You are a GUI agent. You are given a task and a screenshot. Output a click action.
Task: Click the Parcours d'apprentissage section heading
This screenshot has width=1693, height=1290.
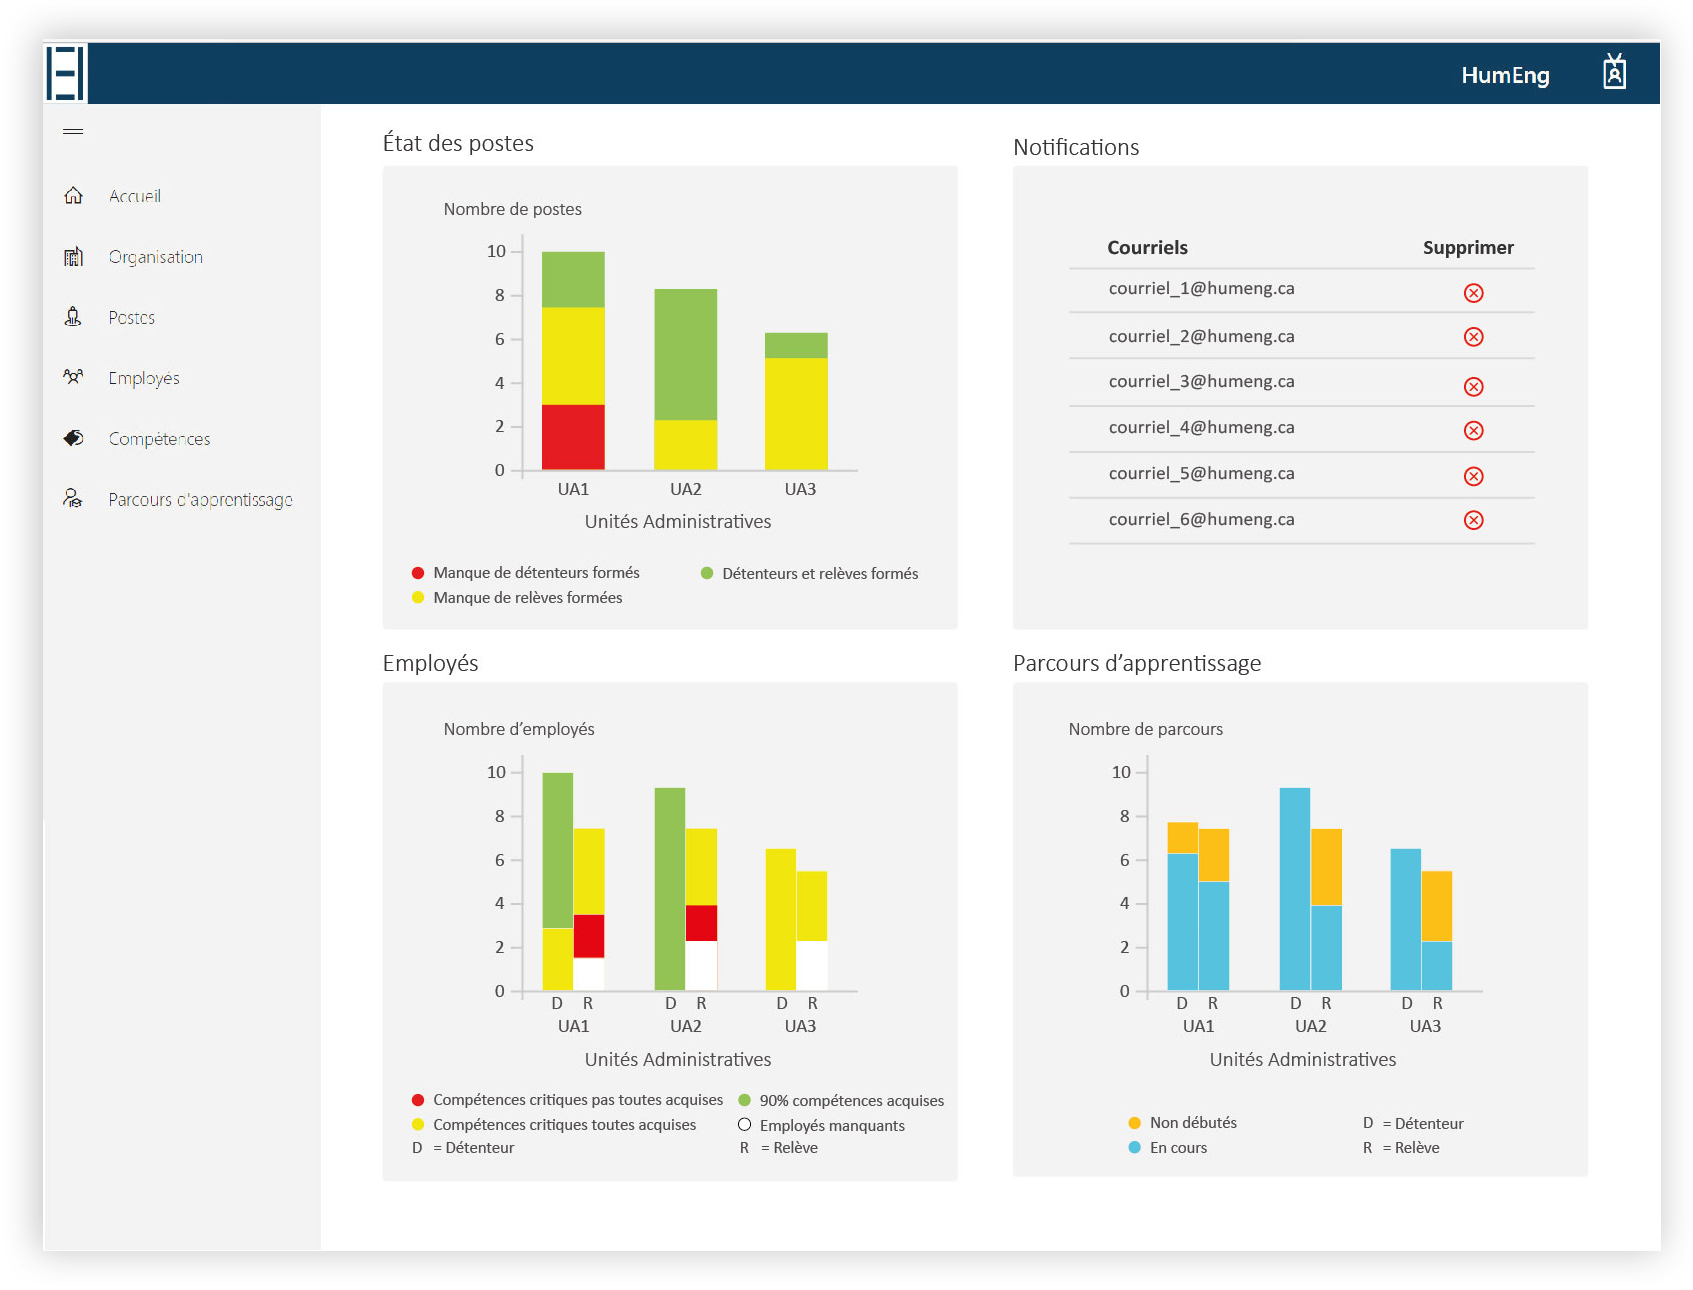pos(1137,663)
